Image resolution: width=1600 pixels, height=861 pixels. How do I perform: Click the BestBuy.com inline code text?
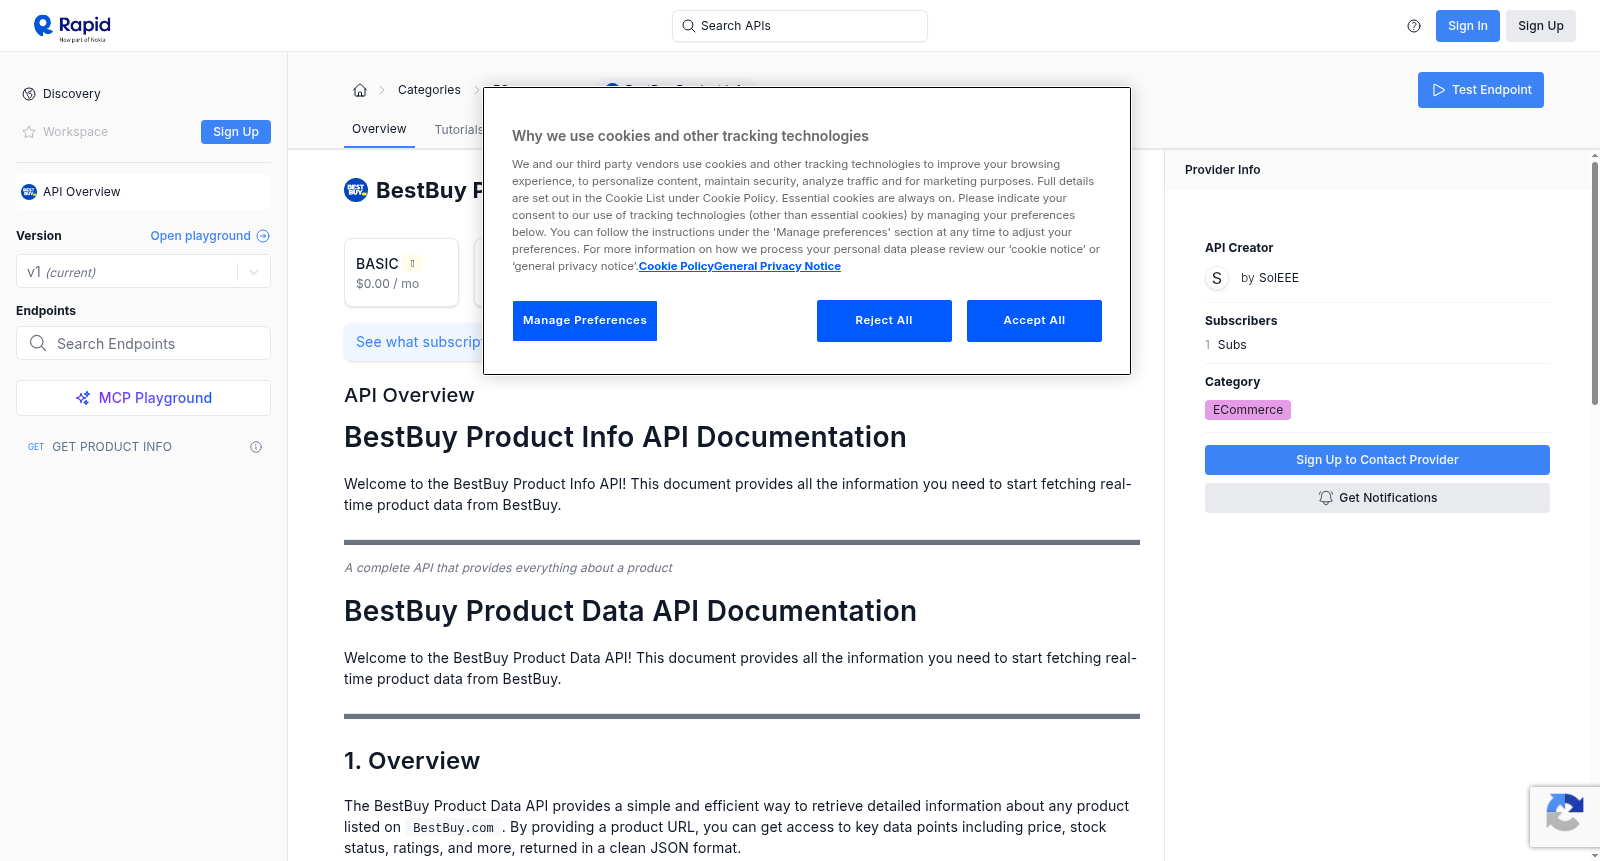coord(453,828)
